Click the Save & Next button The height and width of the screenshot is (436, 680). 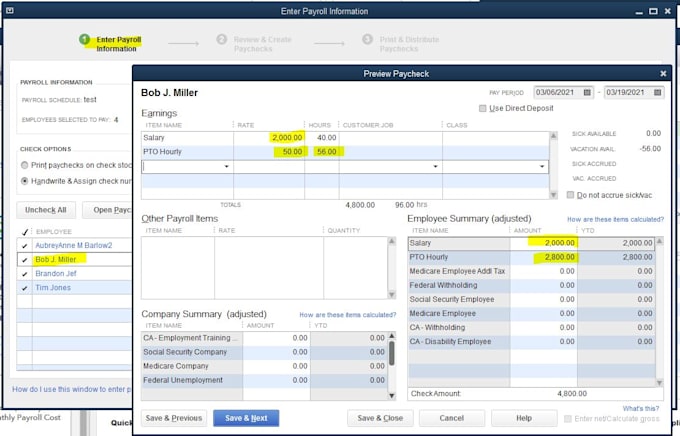click(x=246, y=418)
